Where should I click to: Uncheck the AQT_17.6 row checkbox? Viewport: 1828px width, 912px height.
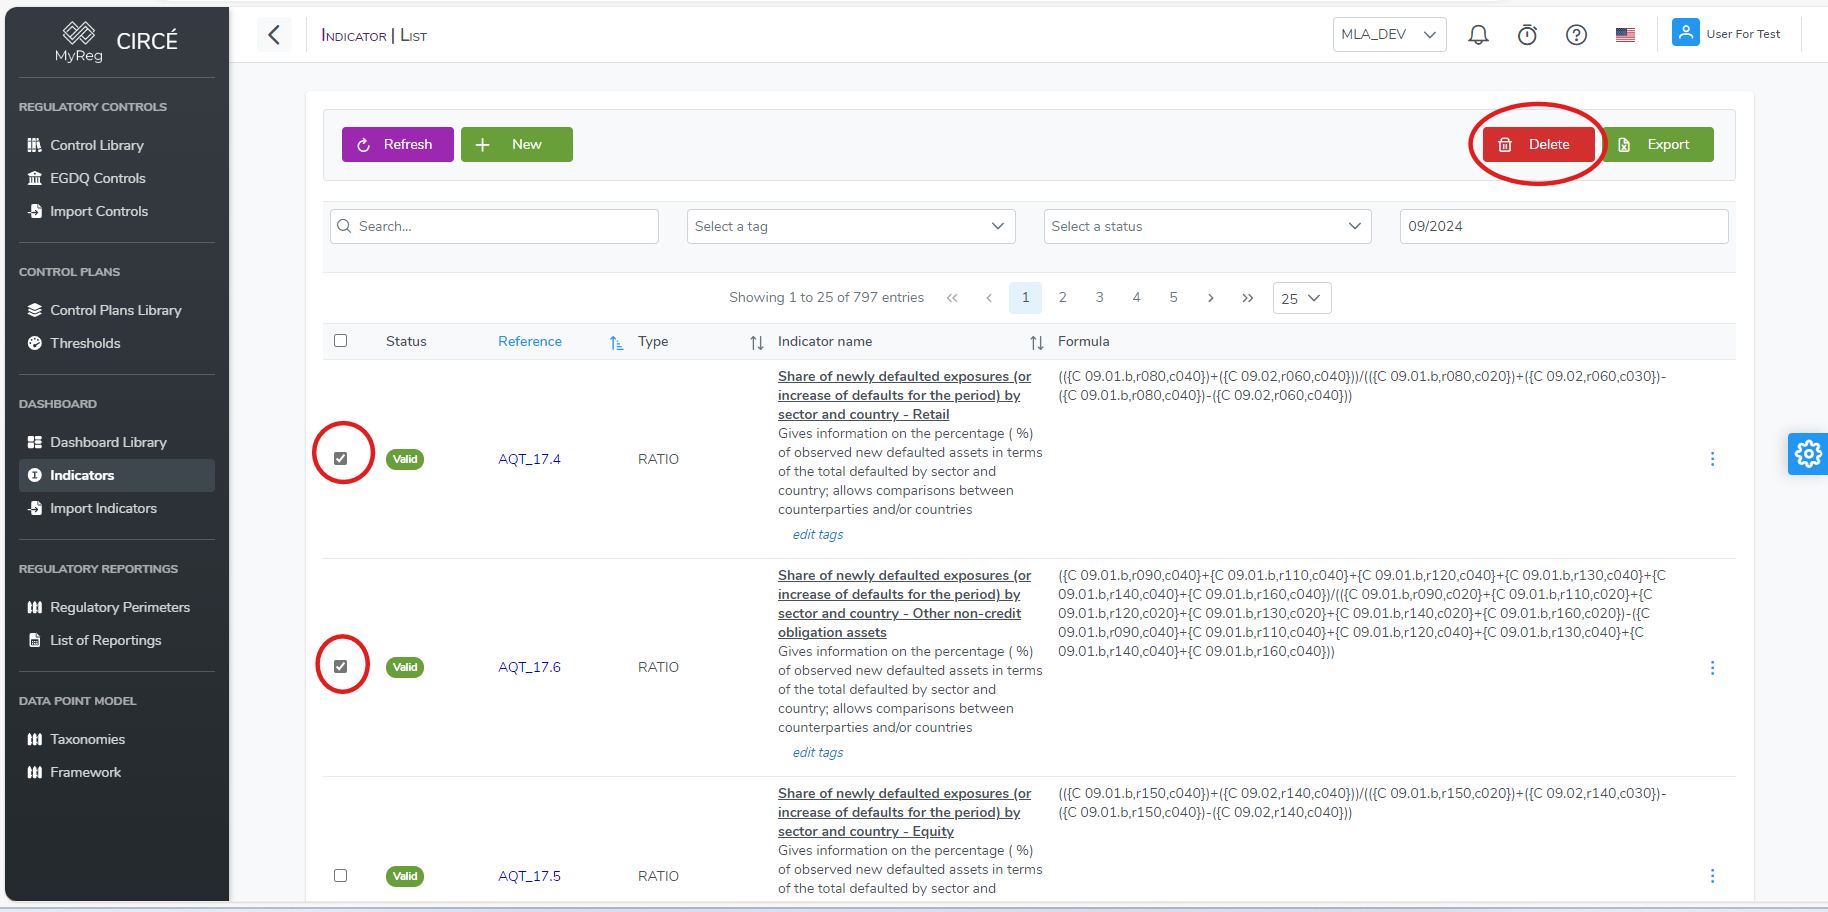(x=341, y=667)
